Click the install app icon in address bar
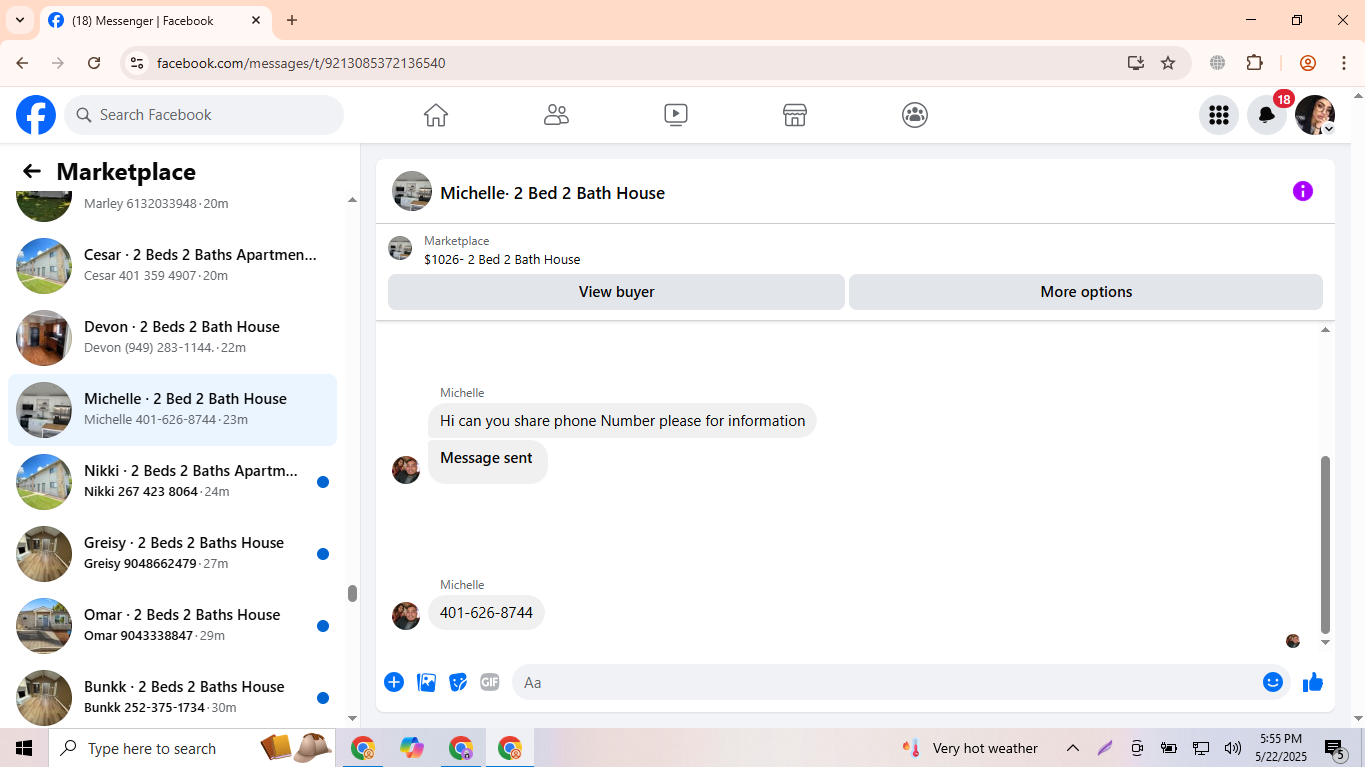This screenshot has width=1365, height=767. (x=1135, y=63)
